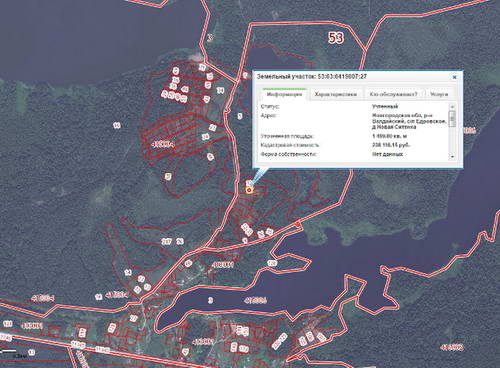Select parcel label 26 next to 217
500x368 pixels.
180,241
